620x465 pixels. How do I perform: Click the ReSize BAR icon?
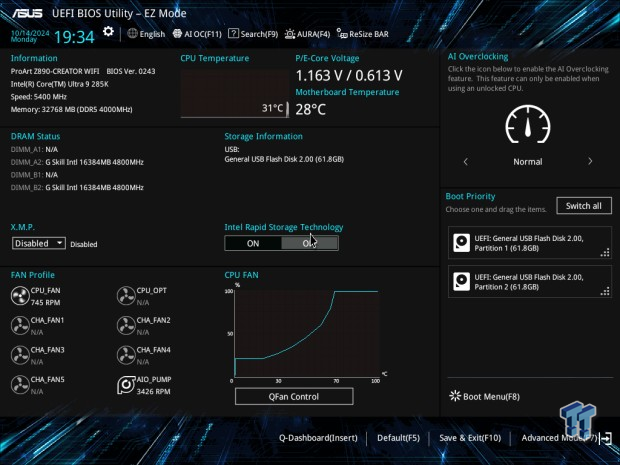tap(342, 33)
